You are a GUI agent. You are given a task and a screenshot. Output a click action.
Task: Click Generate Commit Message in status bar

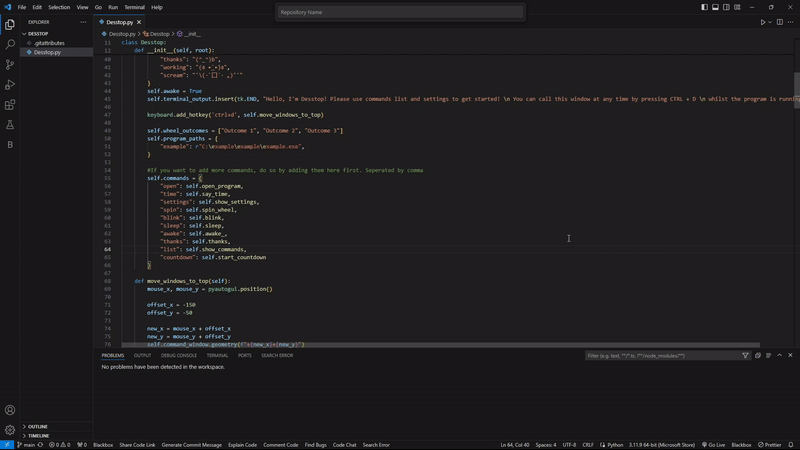pyautogui.click(x=192, y=445)
